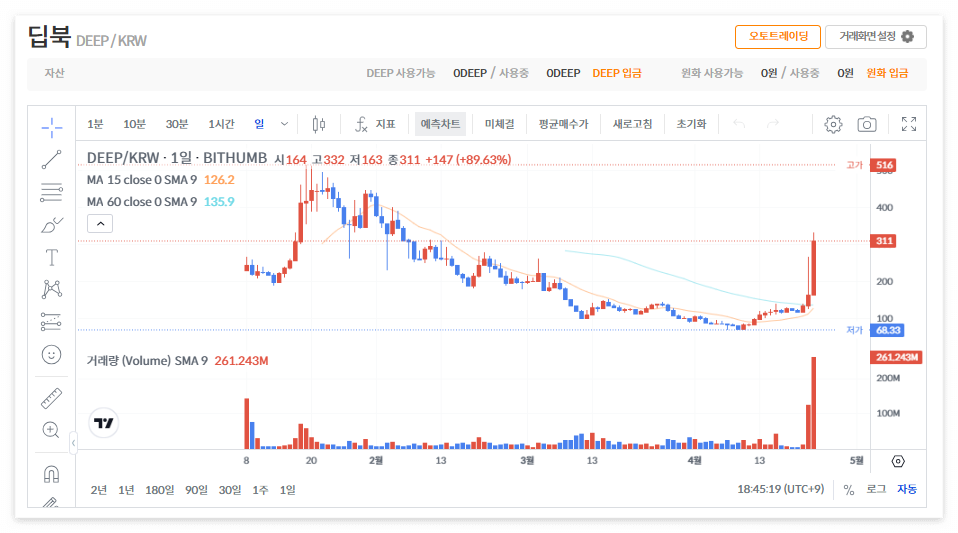Viewport: 958px width, 533px height.
Task: Take a chart snapshot with camera icon
Action: [866, 125]
